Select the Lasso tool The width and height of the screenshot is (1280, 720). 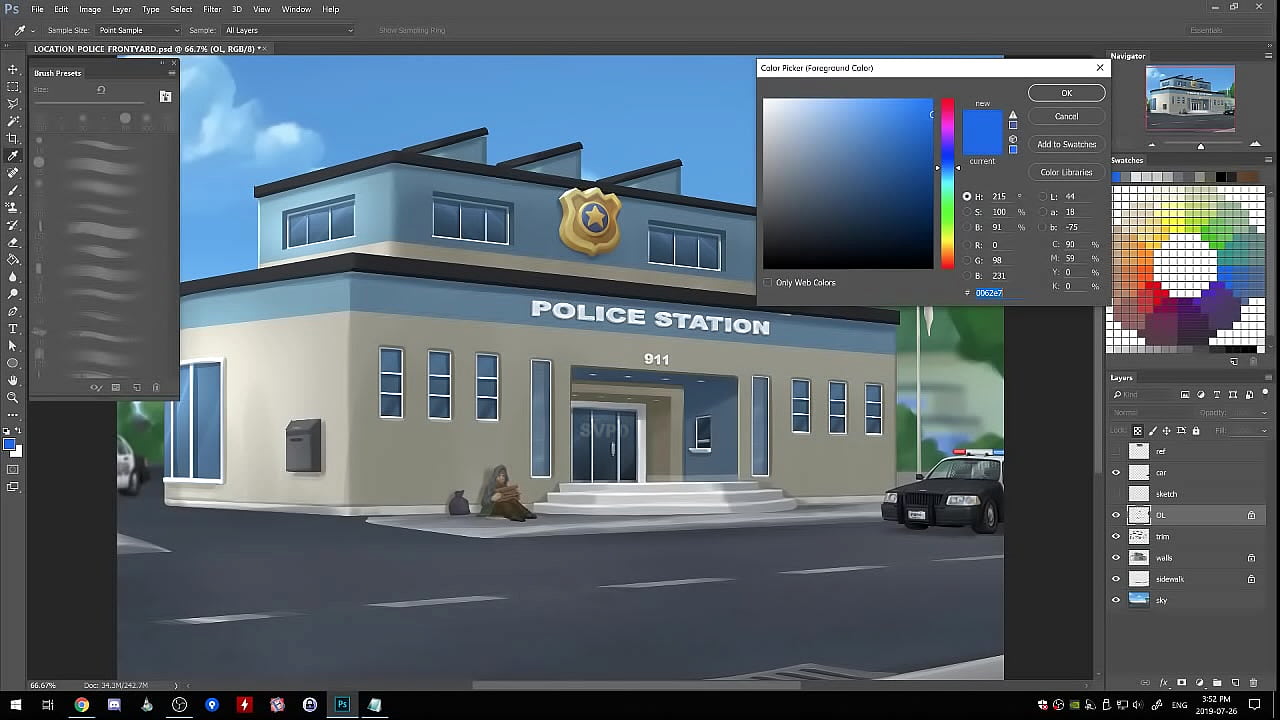pyautogui.click(x=13, y=105)
